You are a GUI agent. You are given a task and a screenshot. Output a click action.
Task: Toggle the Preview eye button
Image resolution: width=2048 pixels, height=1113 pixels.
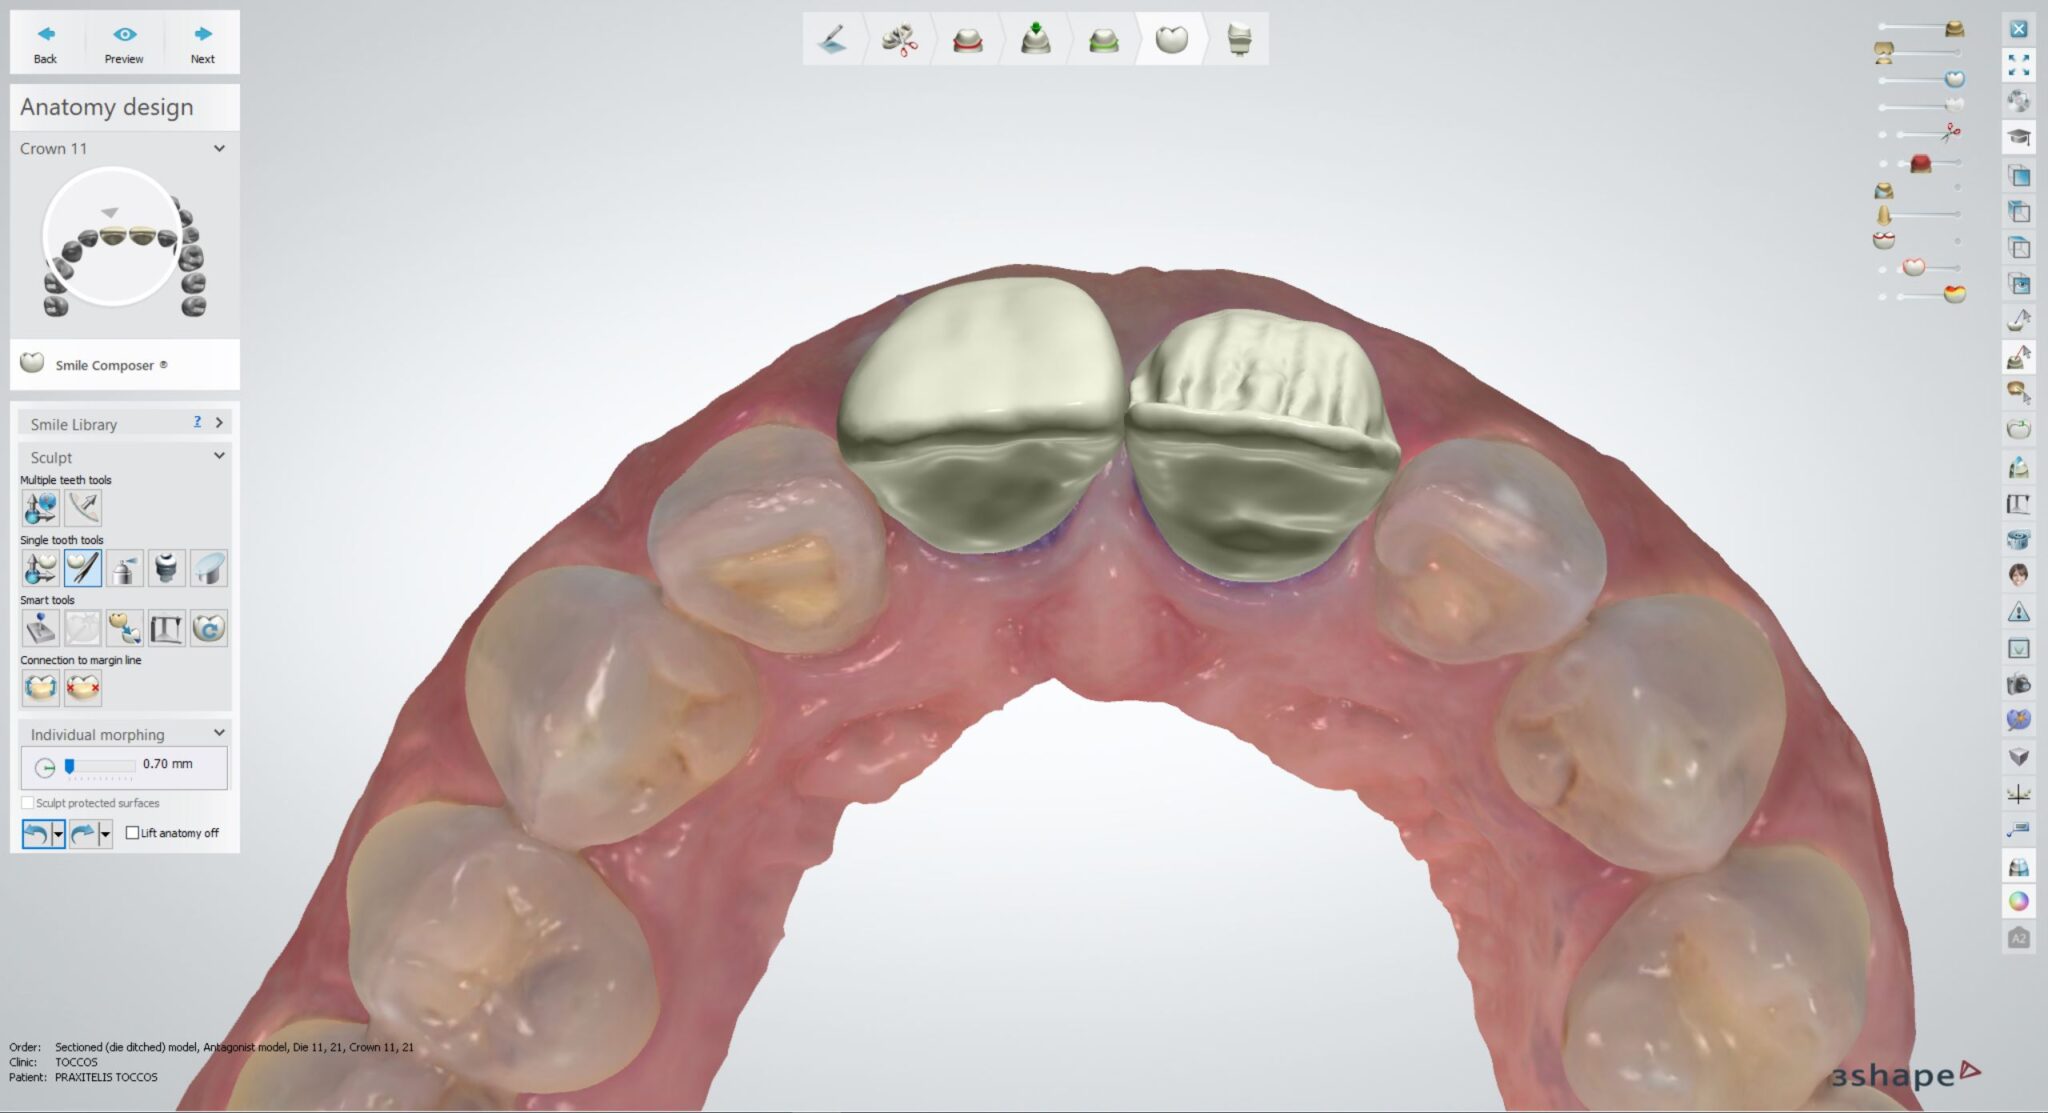[x=124, y=44]
